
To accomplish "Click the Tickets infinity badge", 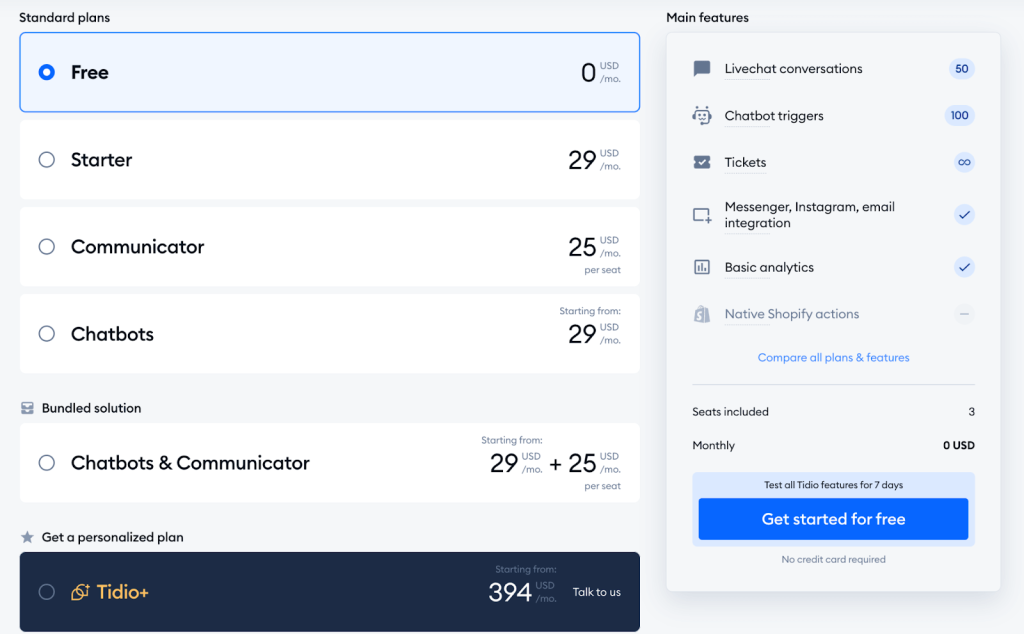I will point(964,162).
